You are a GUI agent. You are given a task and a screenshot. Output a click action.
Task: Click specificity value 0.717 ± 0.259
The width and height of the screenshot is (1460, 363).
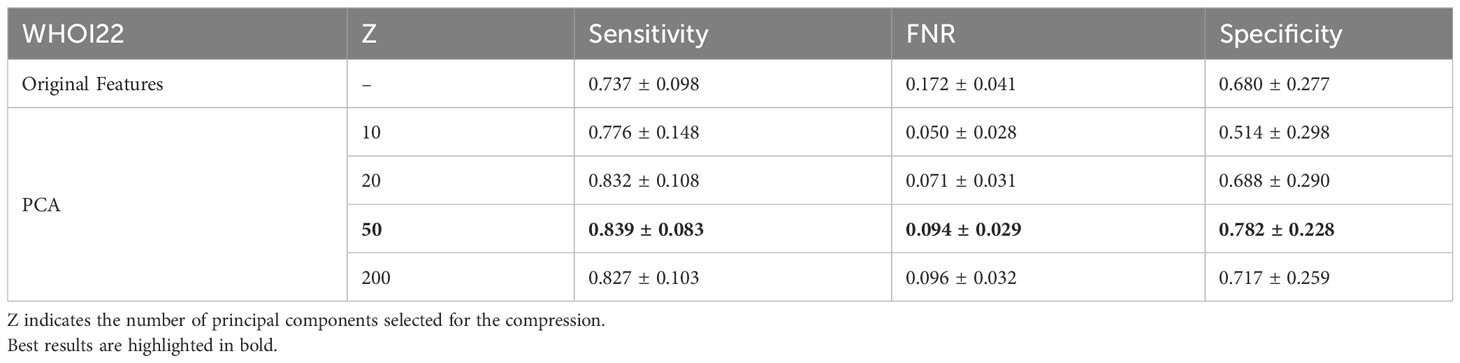point(1274,277)
